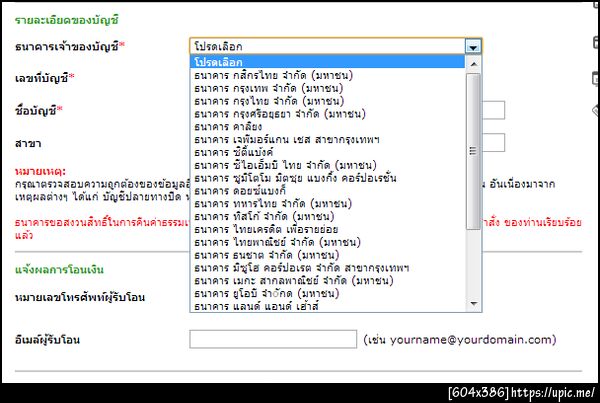Choose ธนาคาร กรุงศรีอยุธยา จำกัด (มหาชน)
The width and height of the screenshot is (600, 403).
point(328,114)
